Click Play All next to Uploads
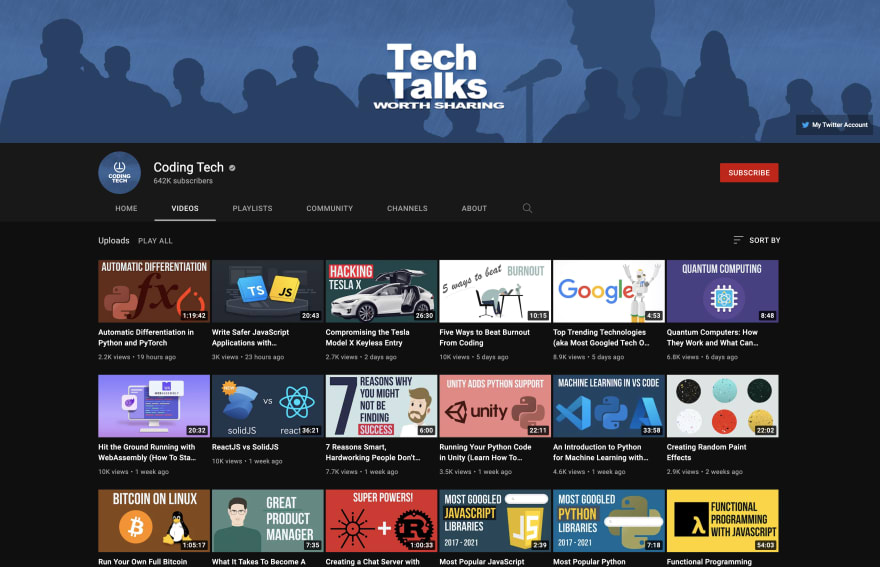 (155, 241)
